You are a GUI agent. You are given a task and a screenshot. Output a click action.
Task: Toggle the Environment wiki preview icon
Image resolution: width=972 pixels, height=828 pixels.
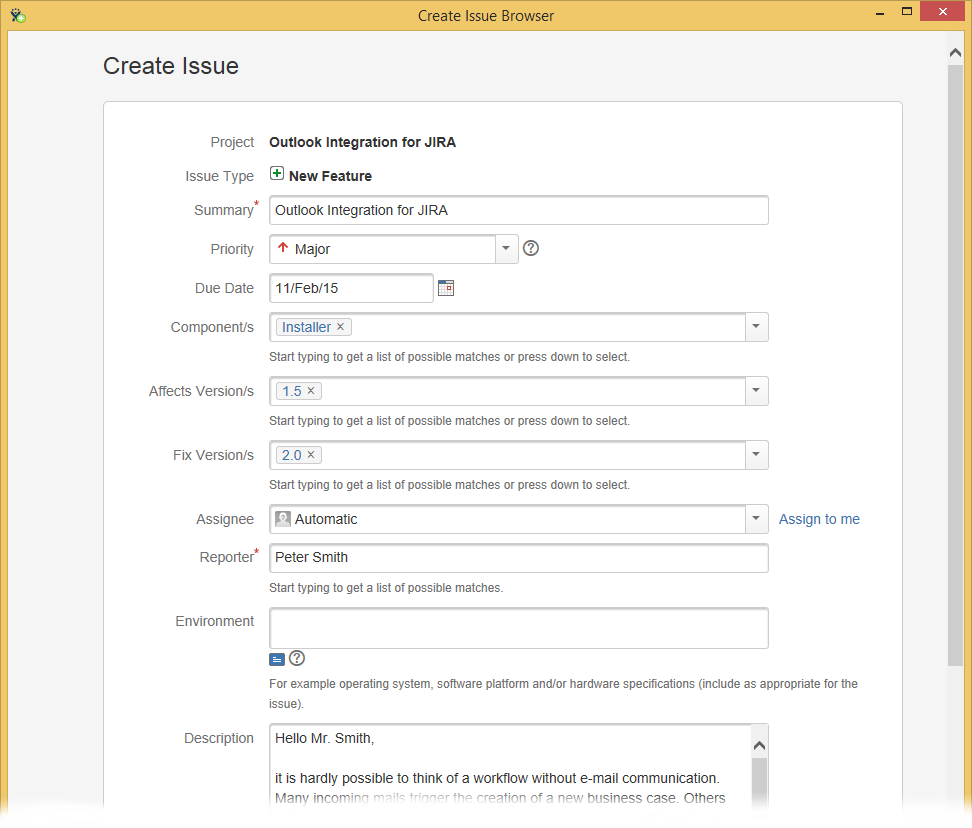click(277, 659)
